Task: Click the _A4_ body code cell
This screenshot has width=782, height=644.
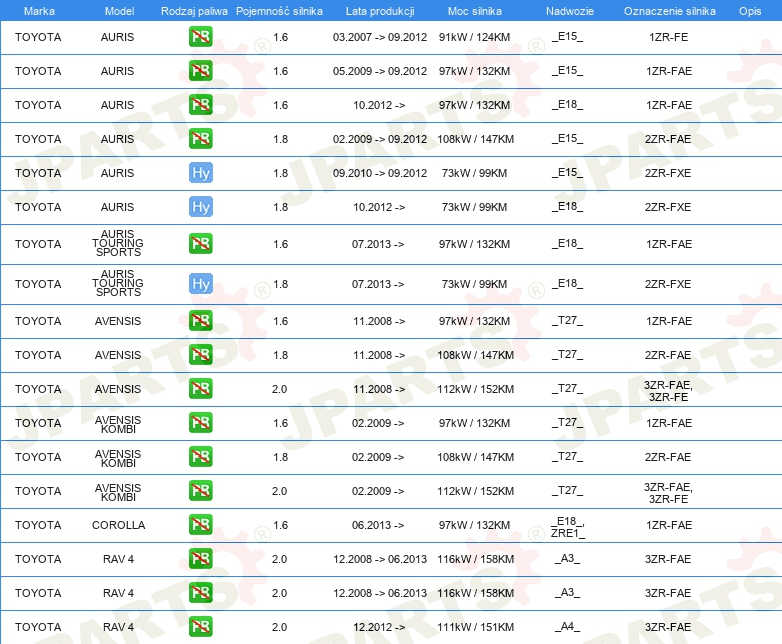Action: point(568,626)
